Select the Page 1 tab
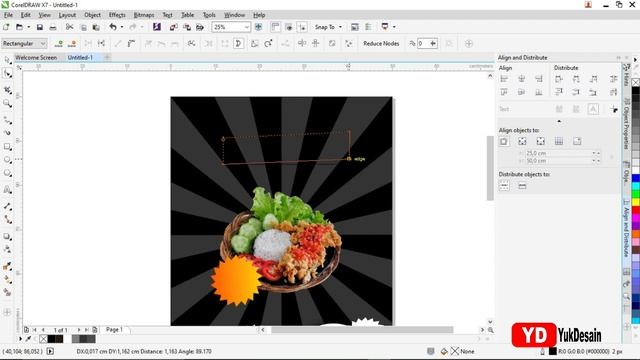640x360 pixels. [114, 329]
